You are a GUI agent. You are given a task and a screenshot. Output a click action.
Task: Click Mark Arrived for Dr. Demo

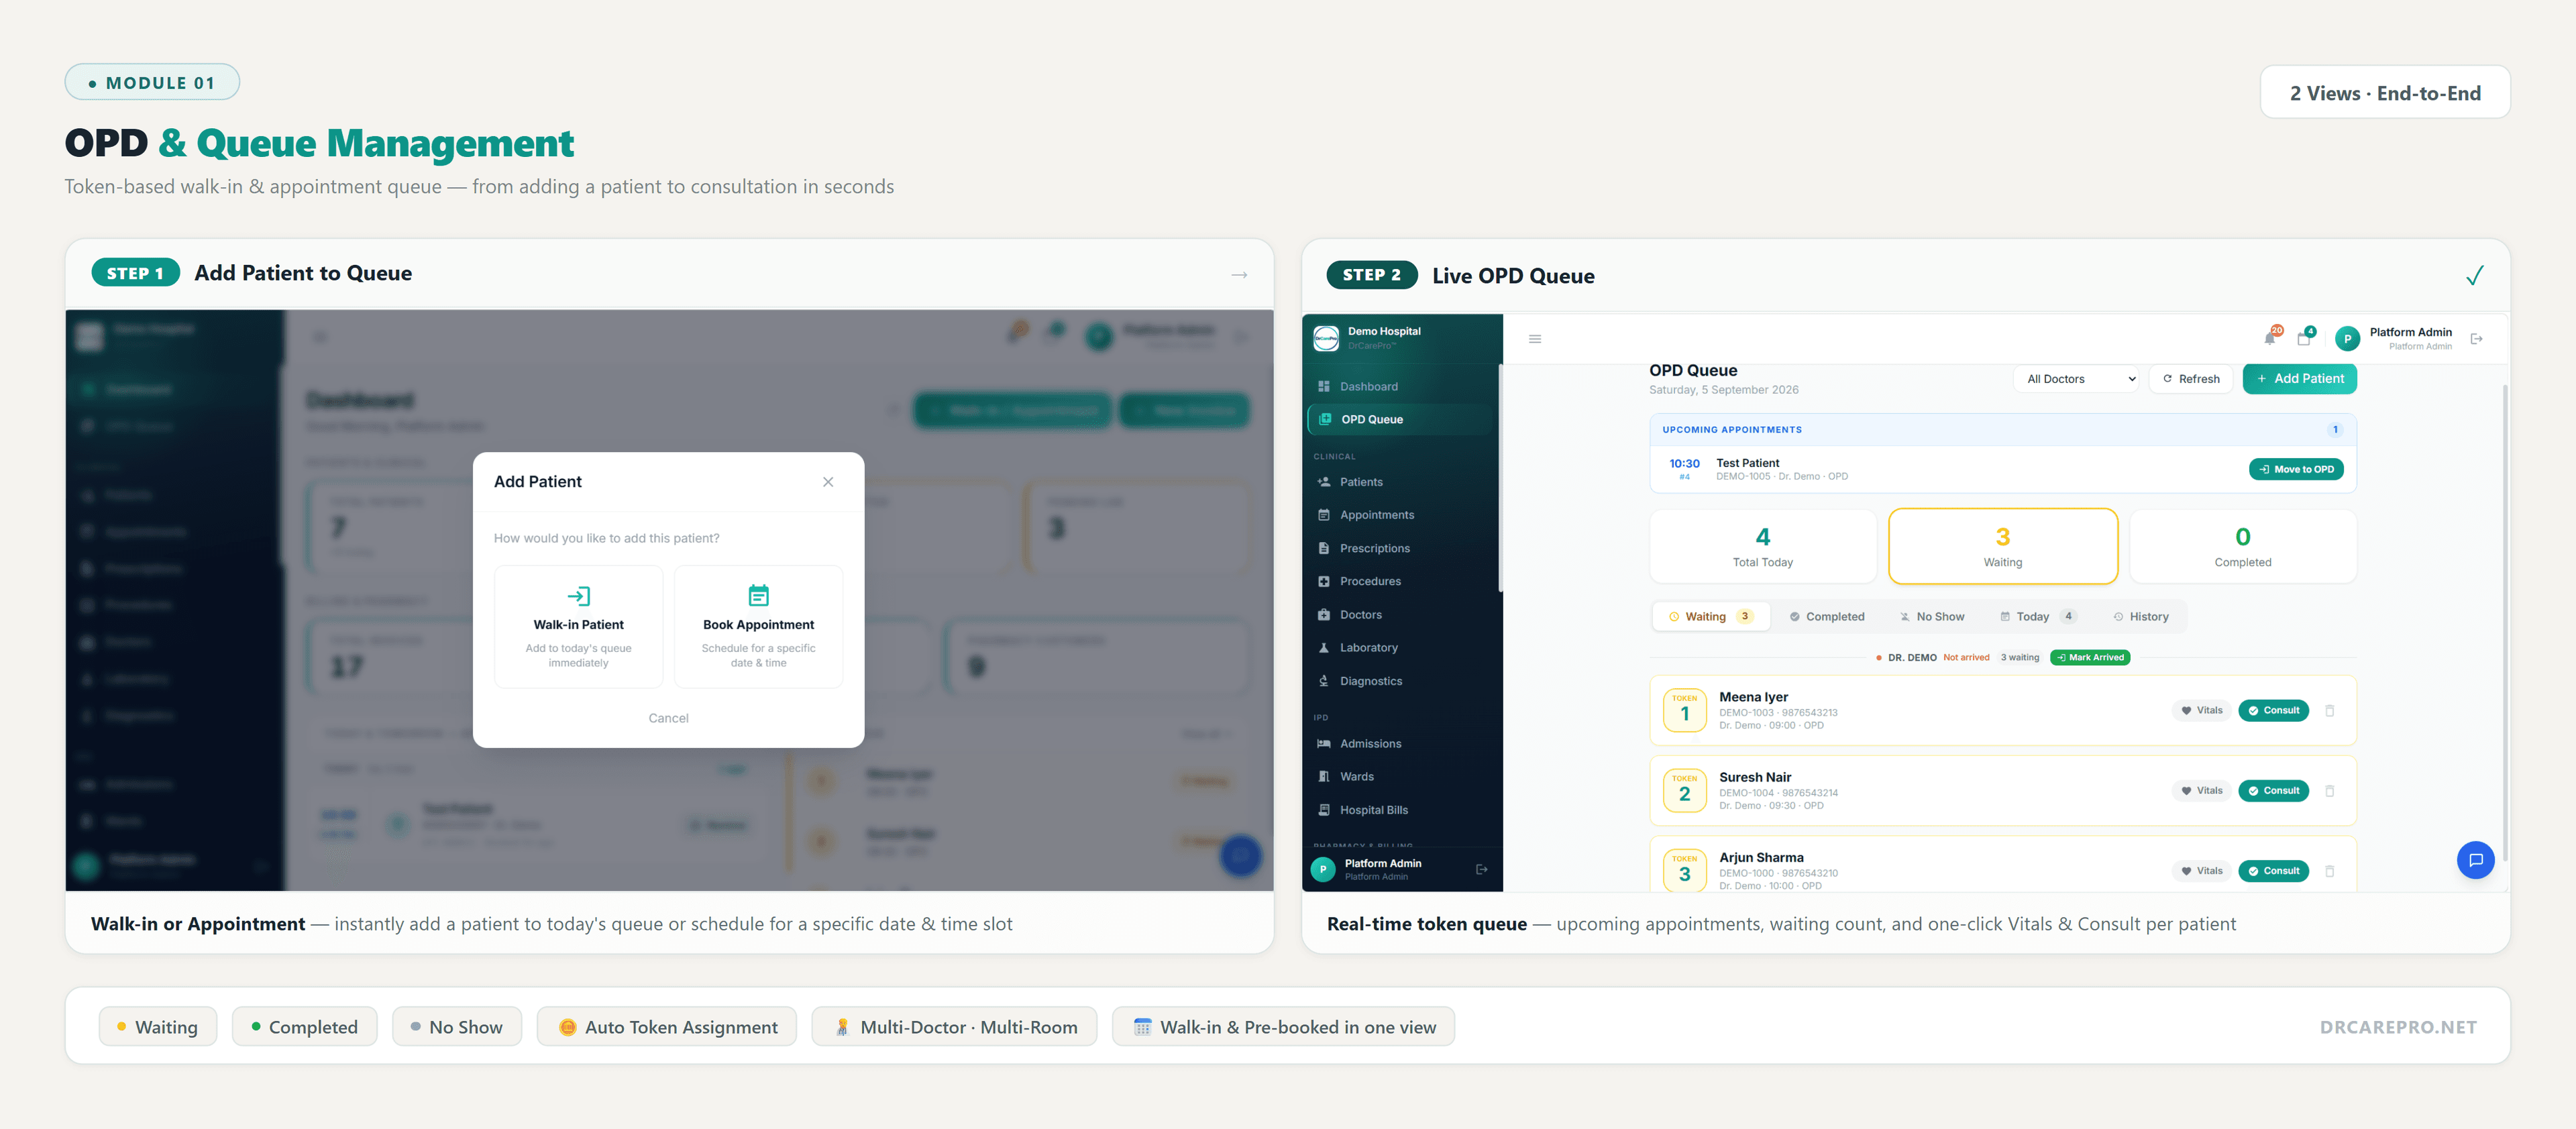point(2090,657)
